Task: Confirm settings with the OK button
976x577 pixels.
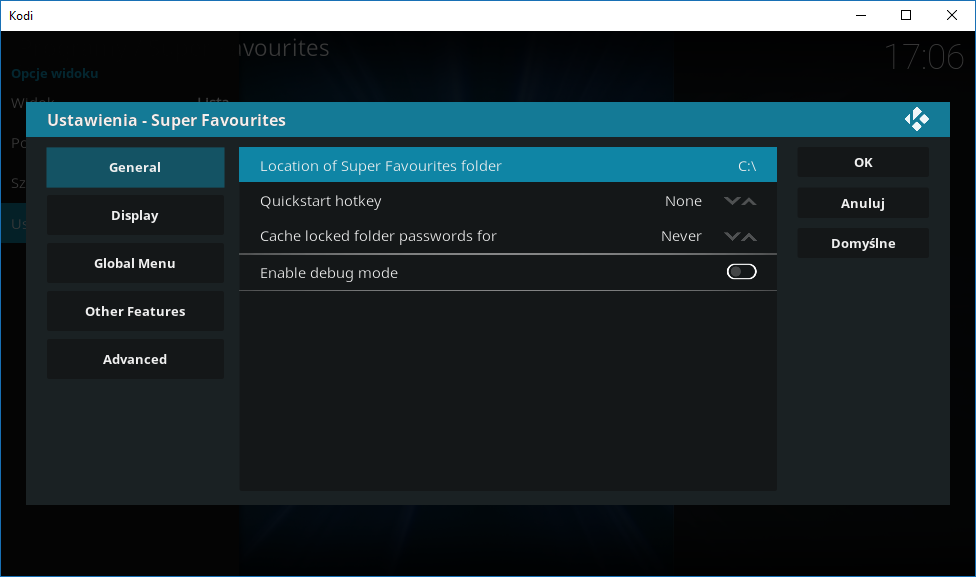Action: [x=863, y=162]
